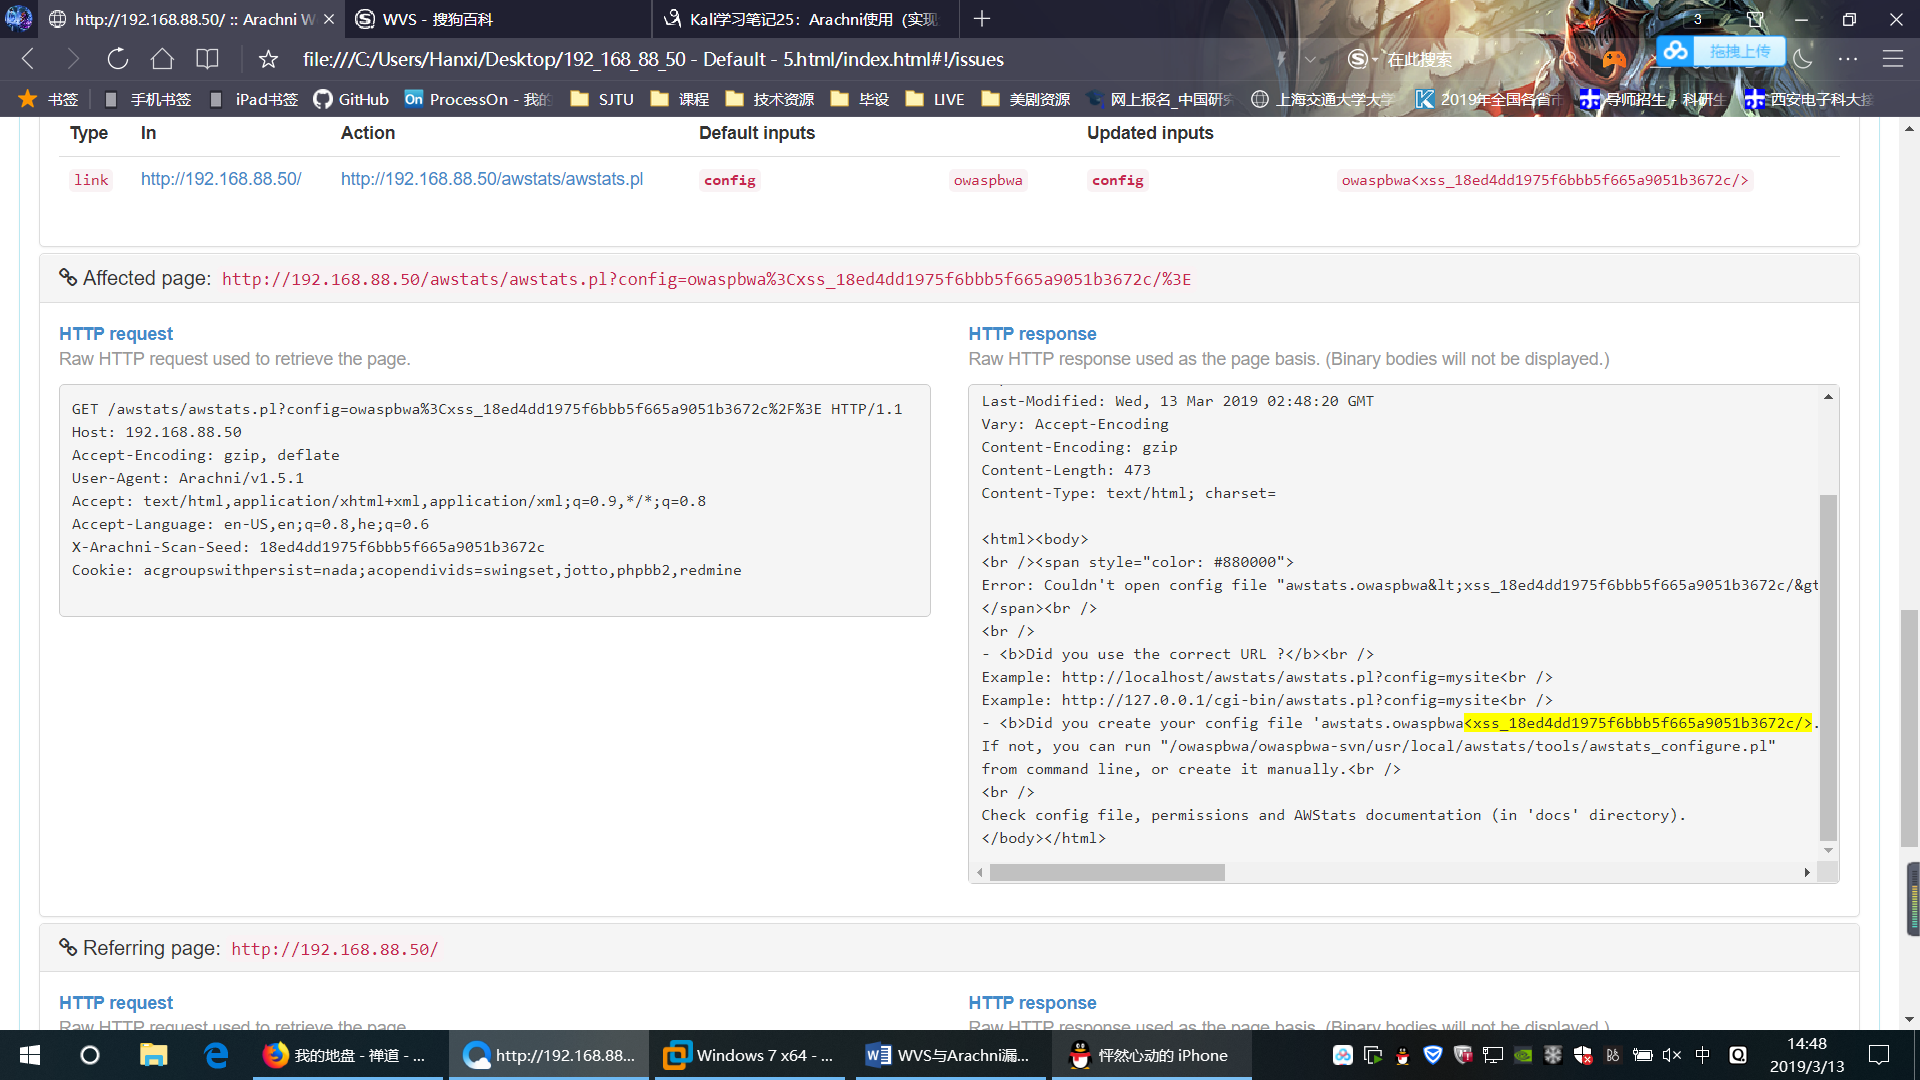Click the browser avatar icon at top-left
Viewport: 1920px width, 1080px height.
tap(19, 18)
